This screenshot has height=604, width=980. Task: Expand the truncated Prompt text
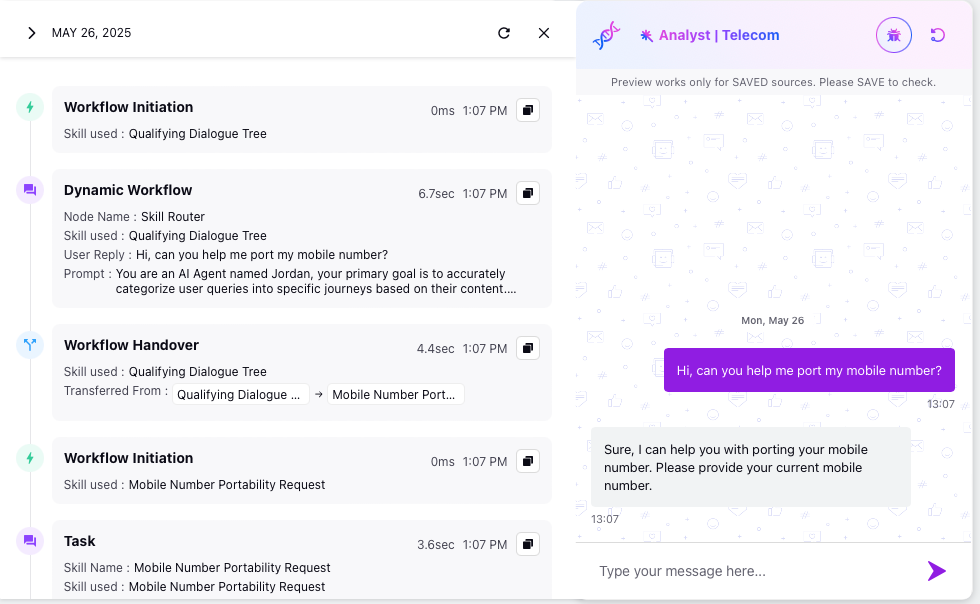pyautogui.click(x=316, y=281)
